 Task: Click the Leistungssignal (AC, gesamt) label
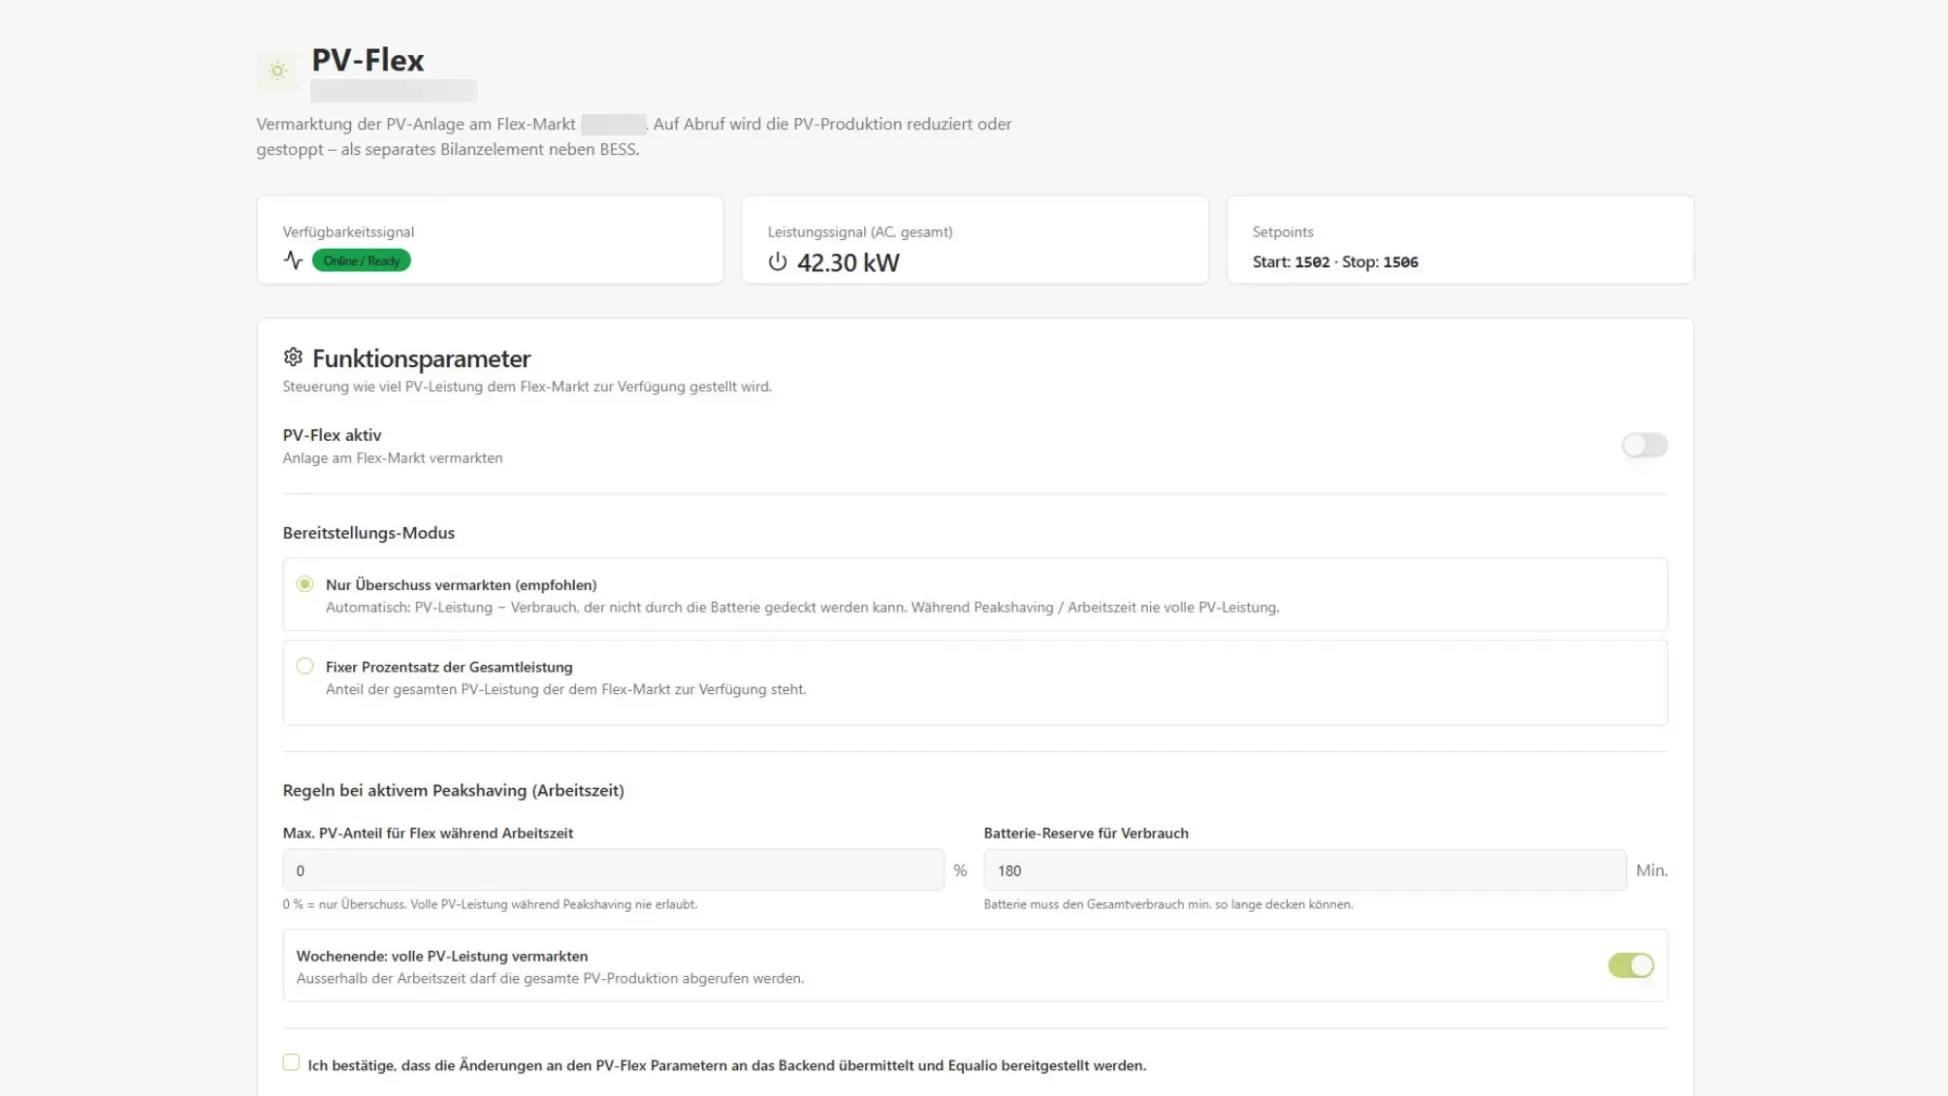[x=860, y=232]
